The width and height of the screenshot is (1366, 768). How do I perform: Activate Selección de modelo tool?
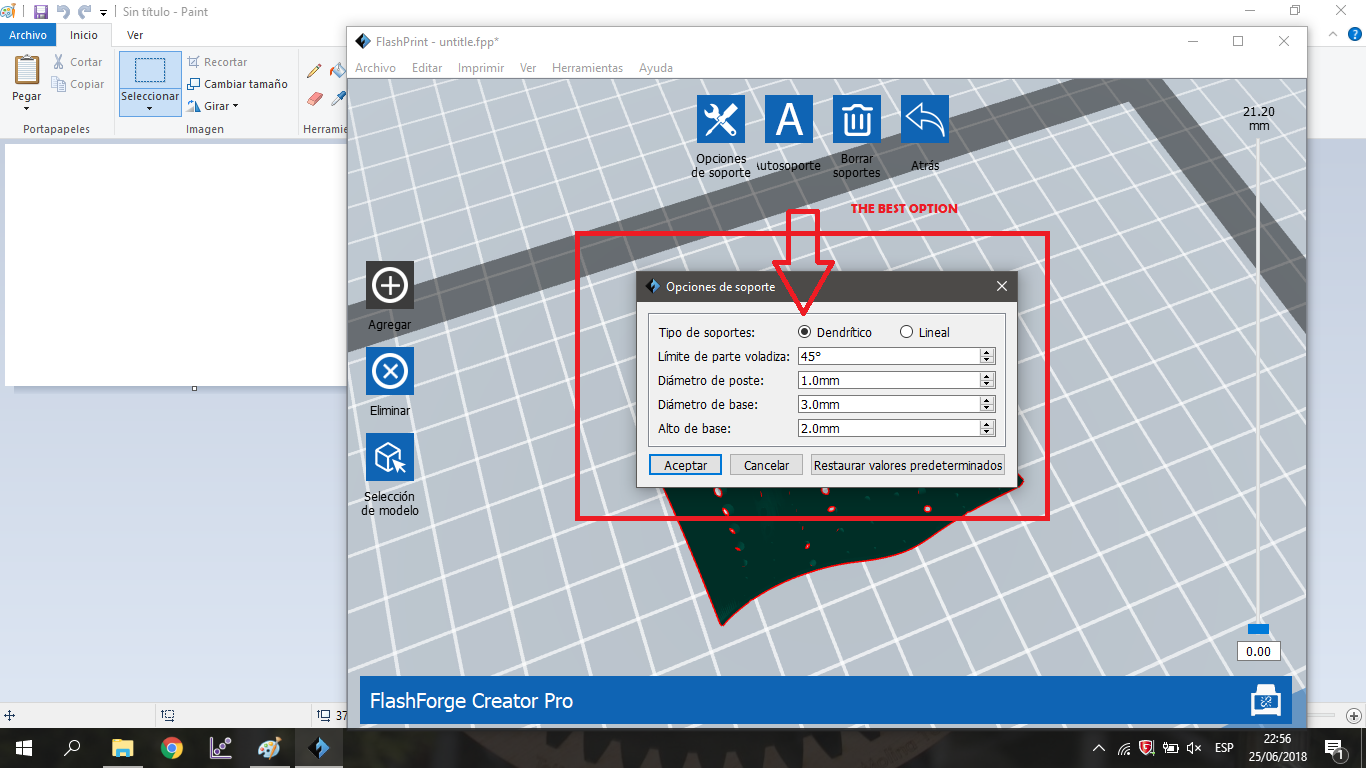click(x=390, y=457)
